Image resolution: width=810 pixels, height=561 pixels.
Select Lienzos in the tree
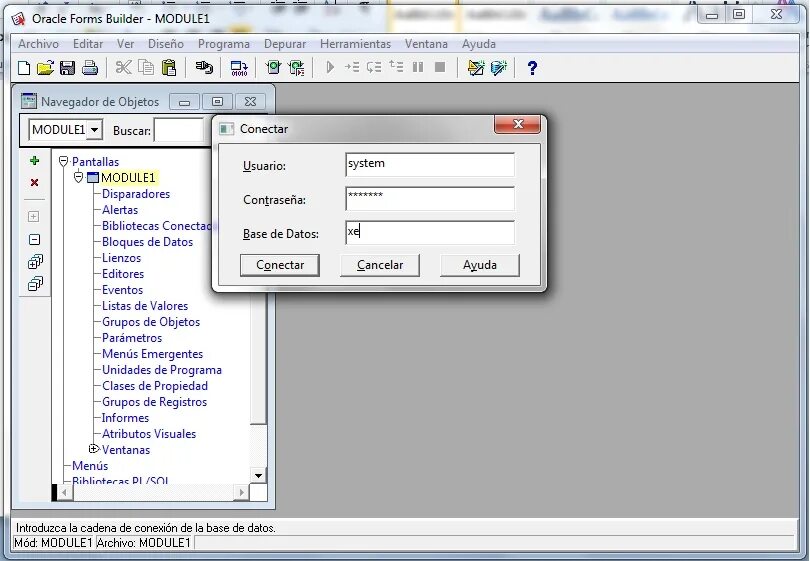[121, 258]
